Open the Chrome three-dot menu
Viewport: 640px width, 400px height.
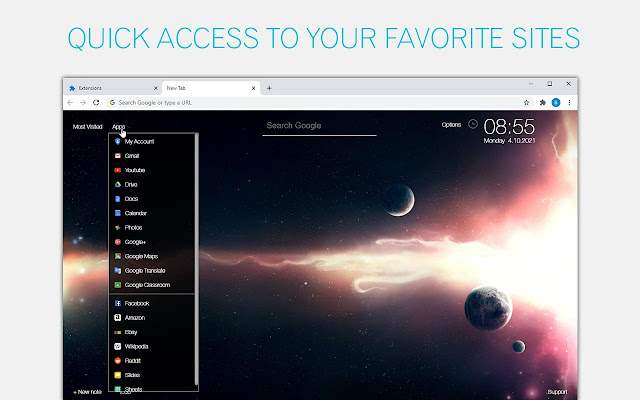(x=569, y=102)
